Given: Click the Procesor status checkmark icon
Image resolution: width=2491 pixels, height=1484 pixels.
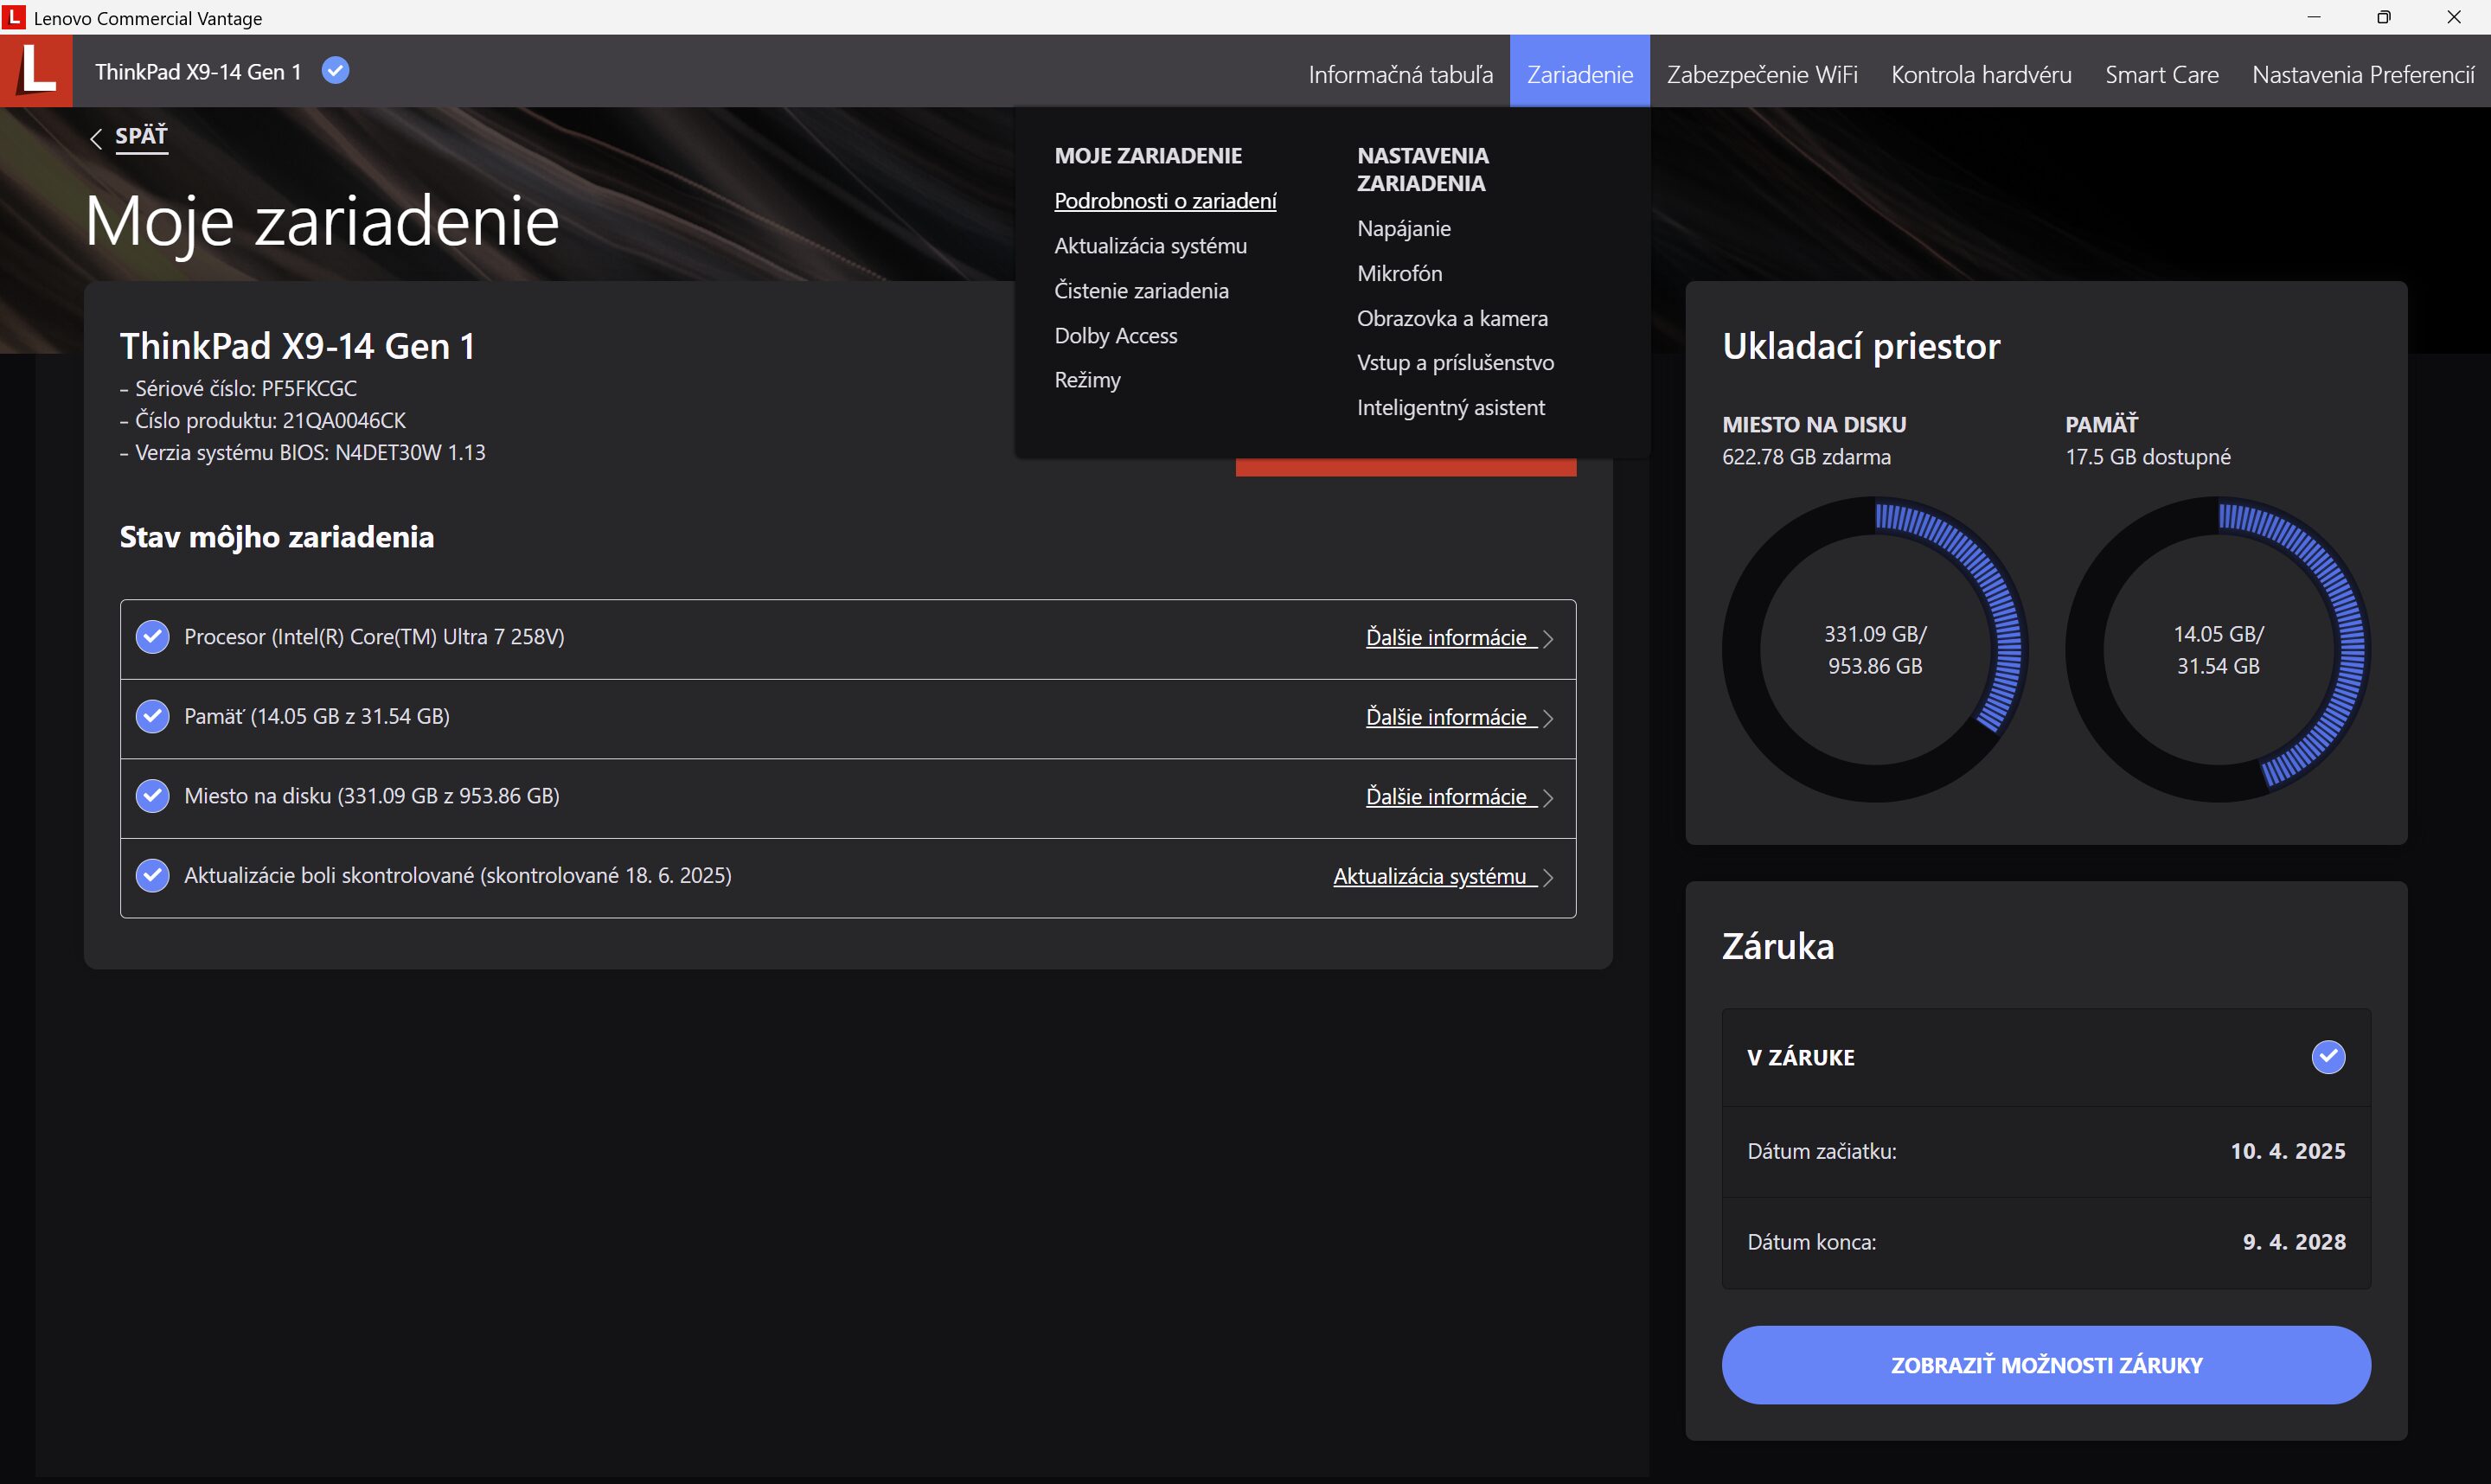Looking at the screenshot, I should pos(152,637).
